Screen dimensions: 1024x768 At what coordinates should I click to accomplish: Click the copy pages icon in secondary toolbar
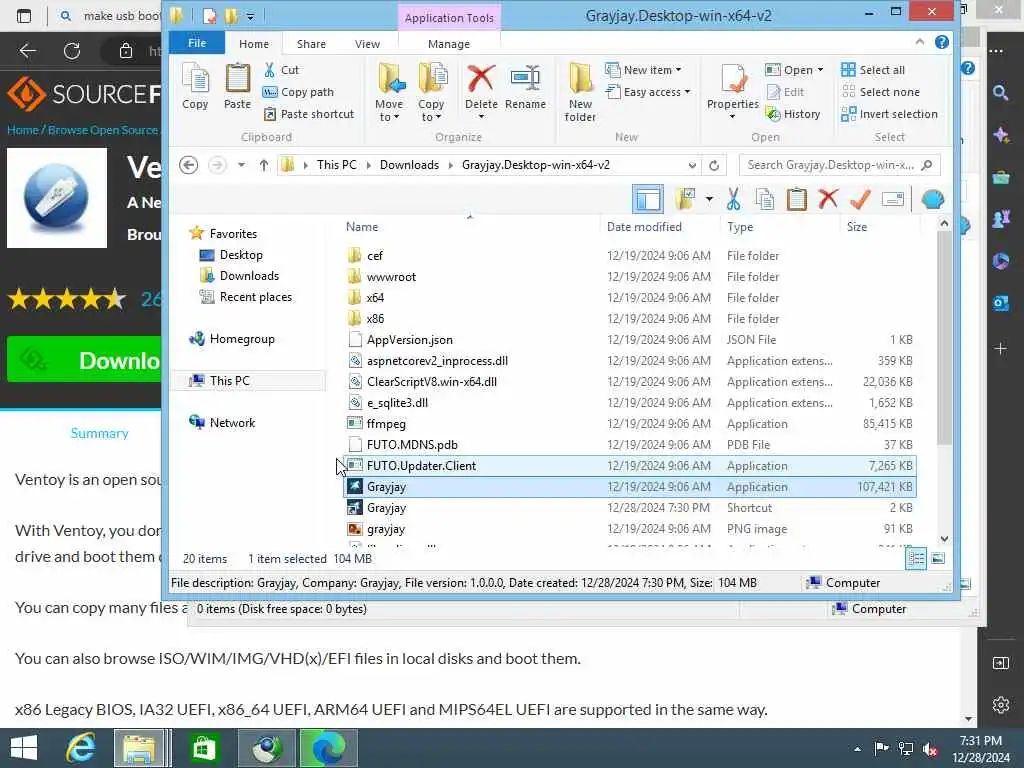coord(765,199)
